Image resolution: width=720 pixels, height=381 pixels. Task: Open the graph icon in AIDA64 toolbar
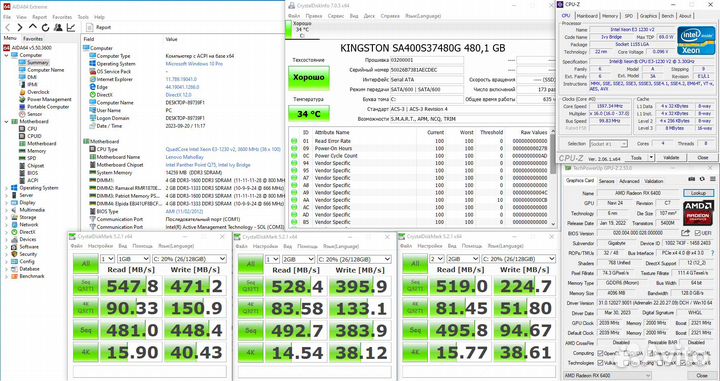tap(71, 28)
